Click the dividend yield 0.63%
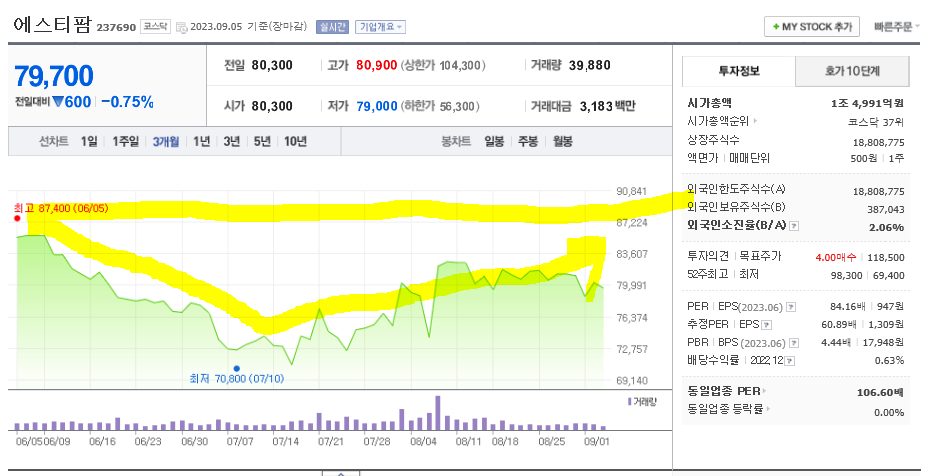Viewport: 934px width, 476px height. click(x=889, y=360)
